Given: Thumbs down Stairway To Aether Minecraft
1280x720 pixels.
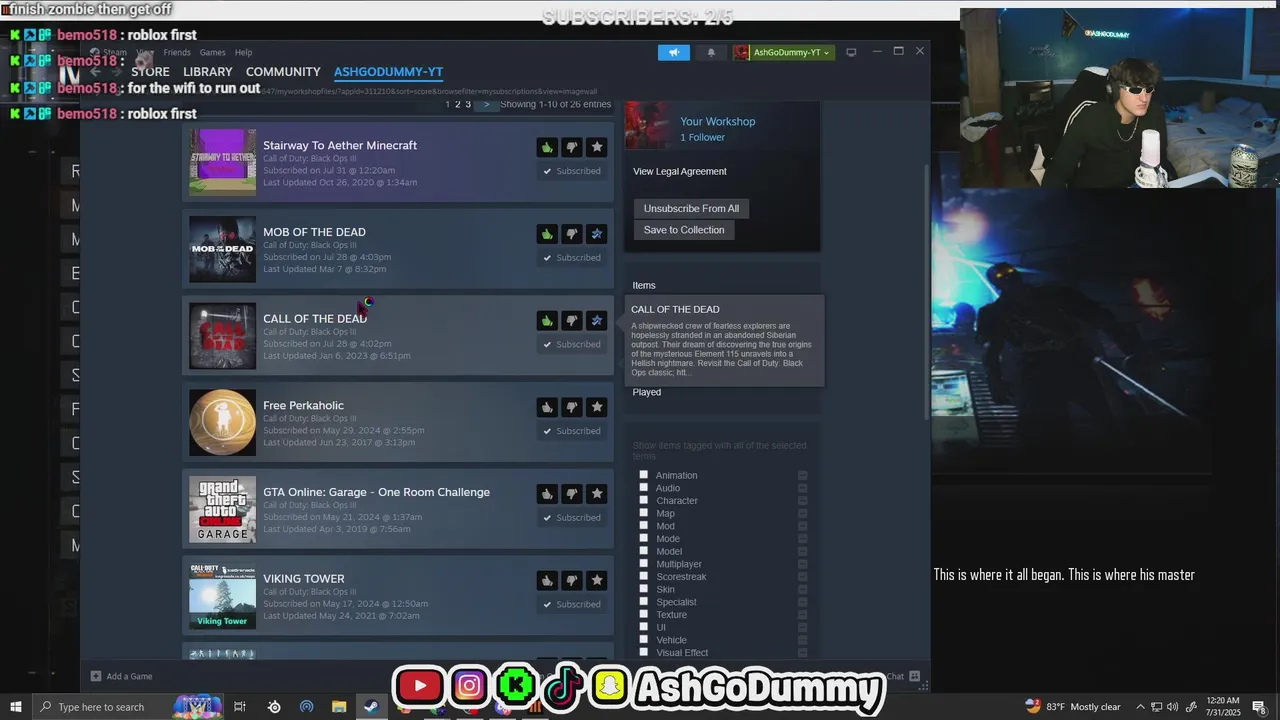Looking at the screenshot, I should pyautogui.click(x=572, y=147).
